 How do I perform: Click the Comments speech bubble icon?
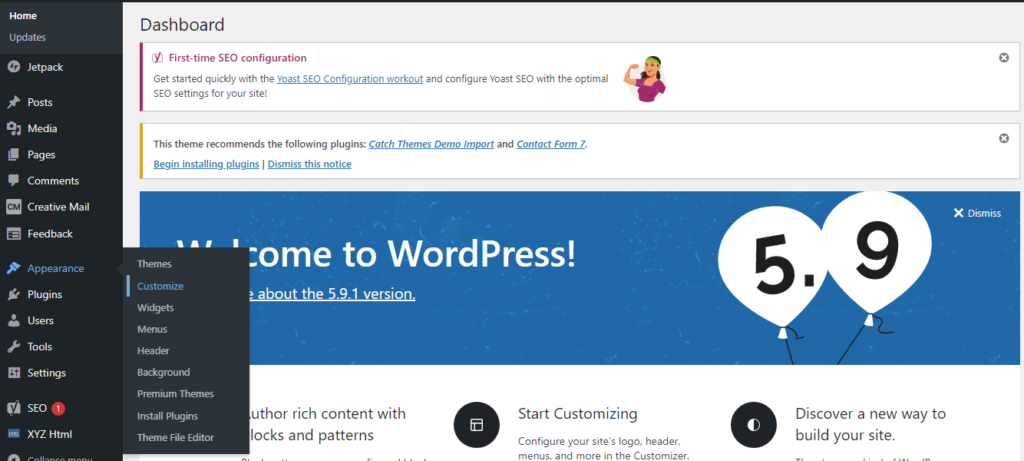13,181
